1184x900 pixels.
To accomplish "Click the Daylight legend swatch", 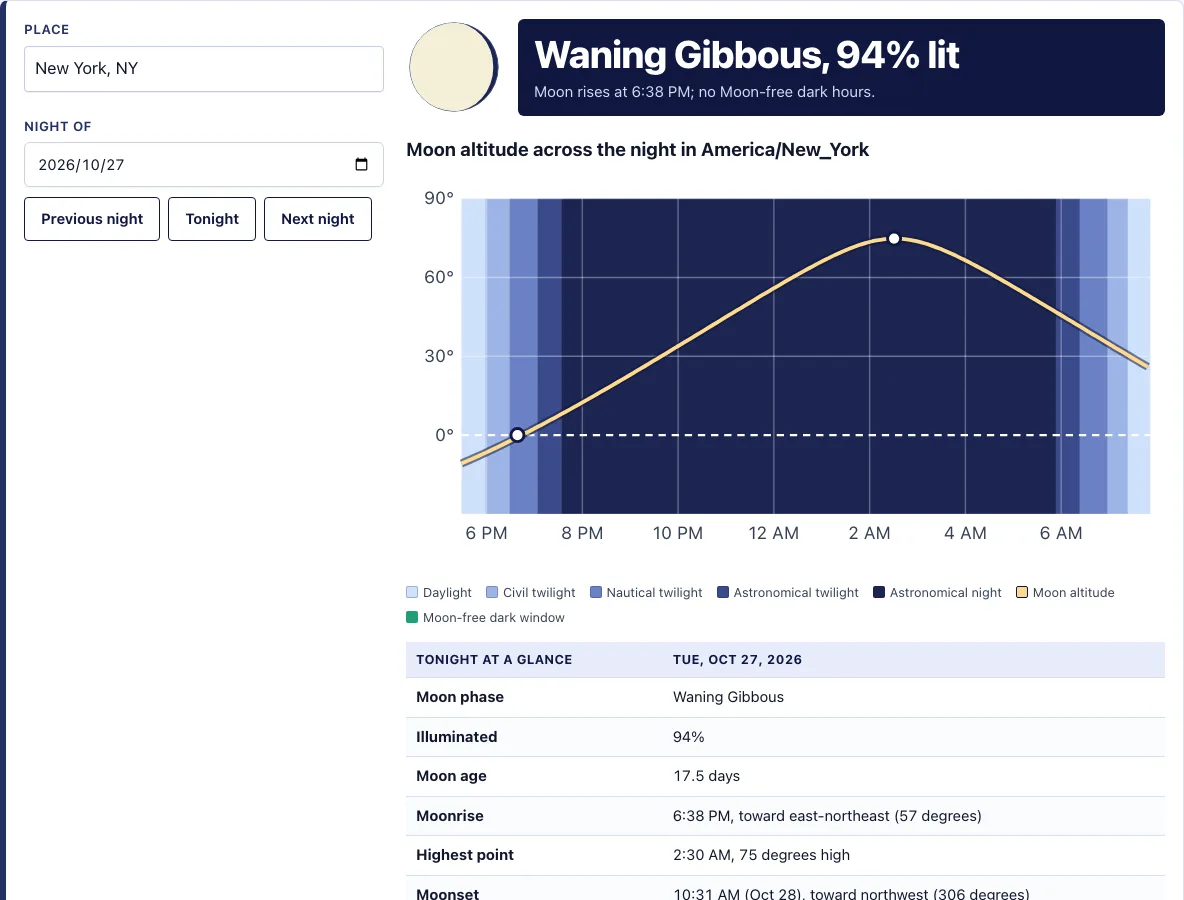I will (x=412, y=592).
